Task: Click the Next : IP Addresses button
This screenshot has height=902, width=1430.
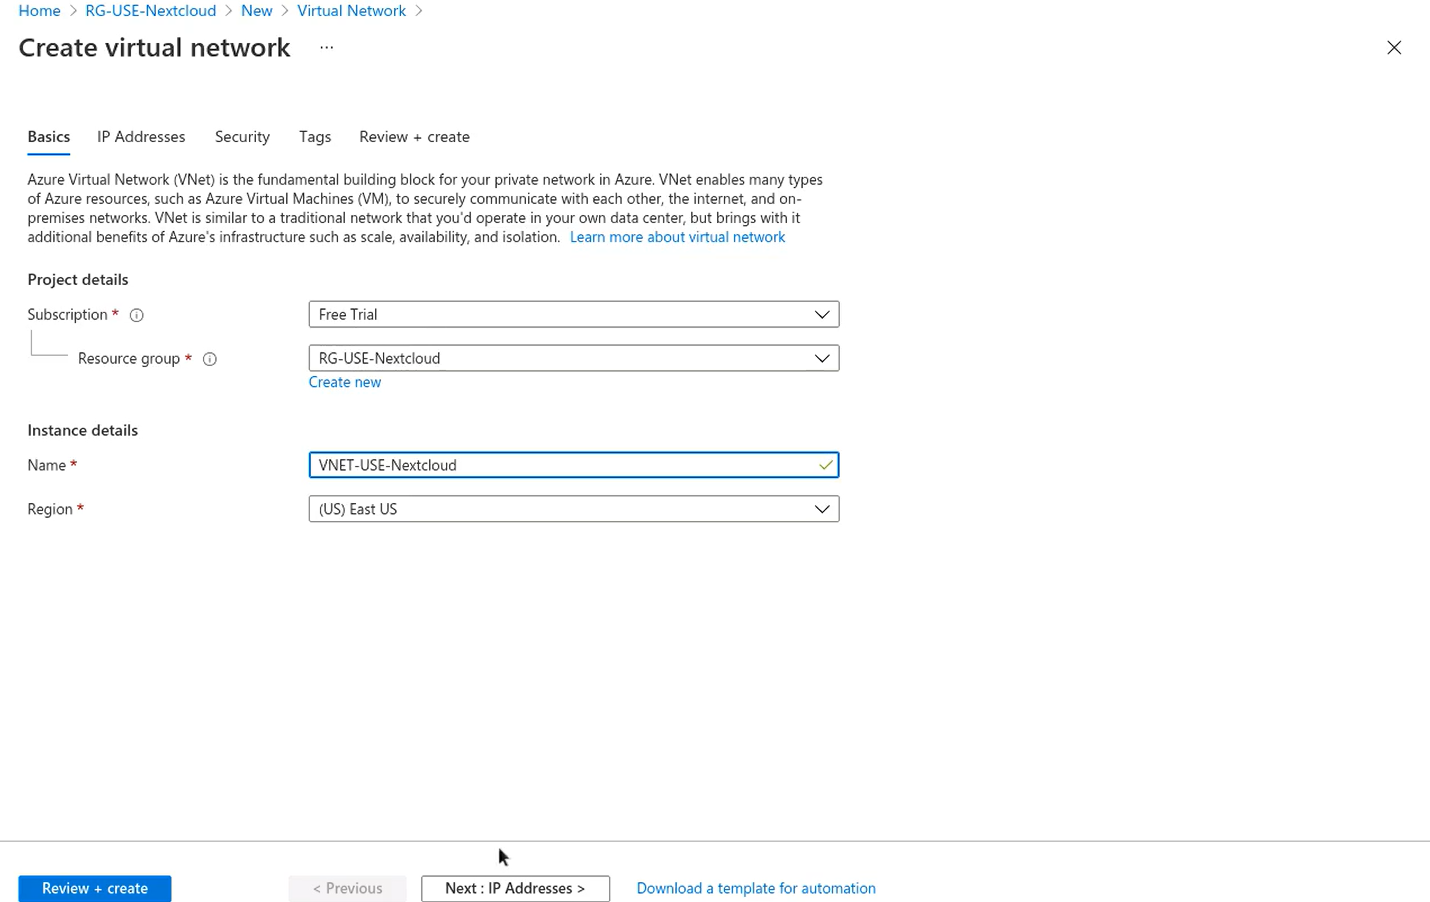Action: point(515,888)
